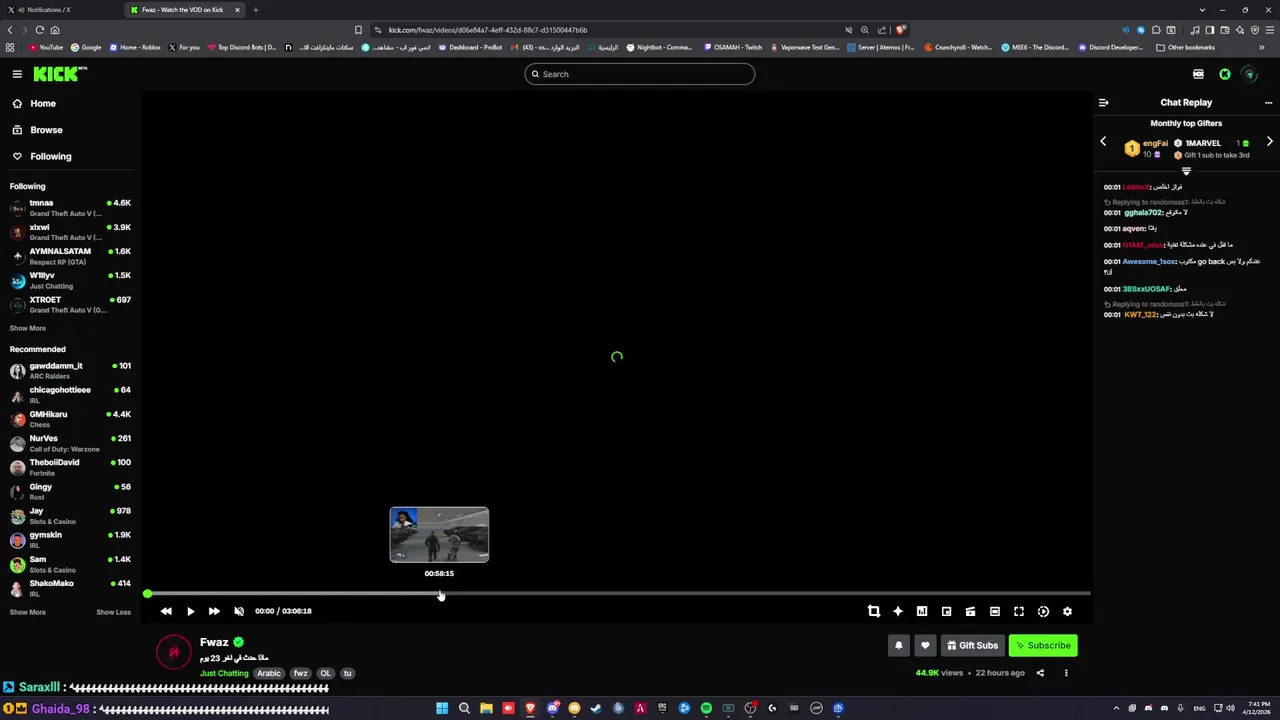Screen dimensions: 1280x720
Task: Open Spotify from taskbar
Action: [706, 708]
